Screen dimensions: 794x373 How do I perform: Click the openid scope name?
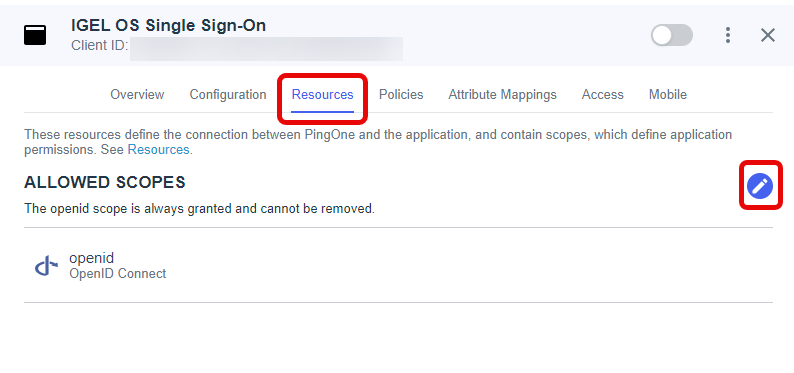[92, 258]
